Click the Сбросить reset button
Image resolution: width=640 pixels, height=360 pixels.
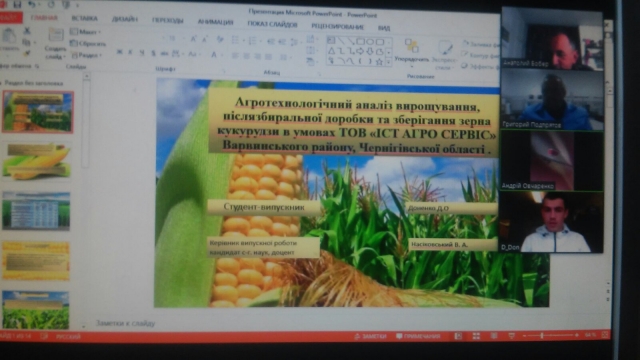(x=88, y=43)
